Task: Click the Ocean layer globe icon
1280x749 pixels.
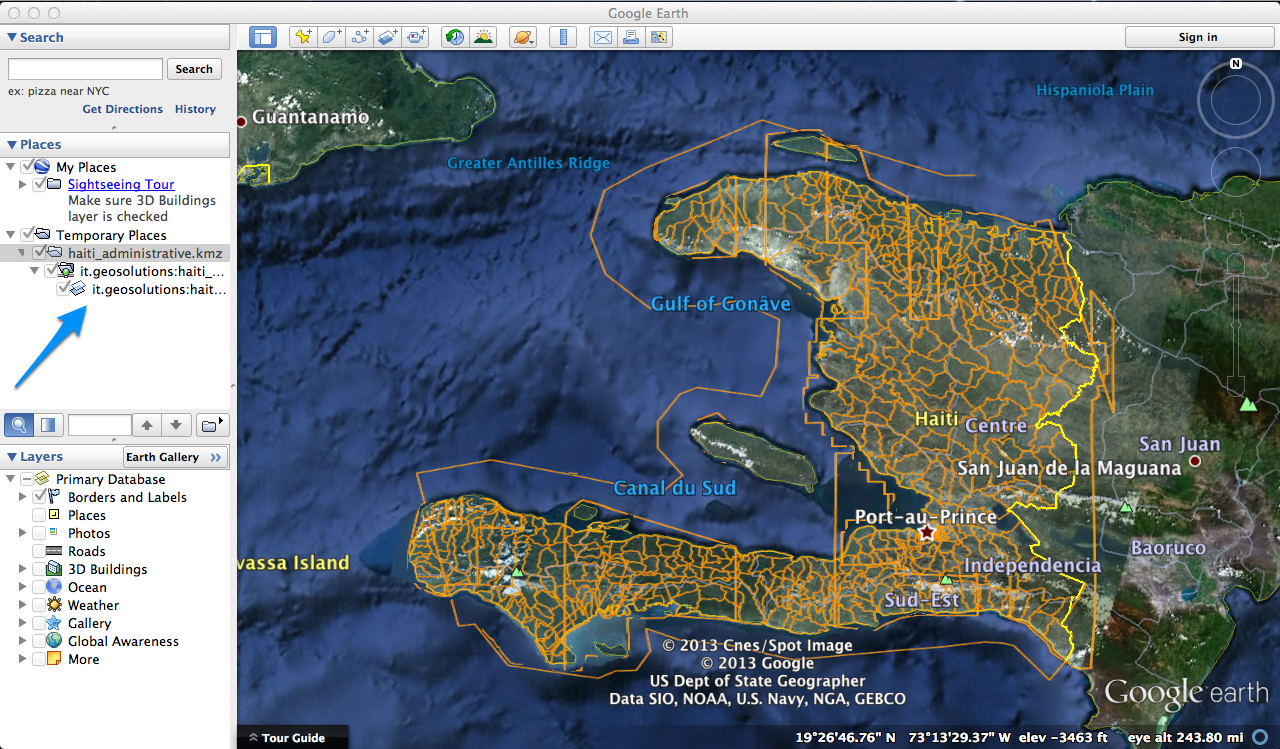Action: pyautogui.click(x=54, y=587)
